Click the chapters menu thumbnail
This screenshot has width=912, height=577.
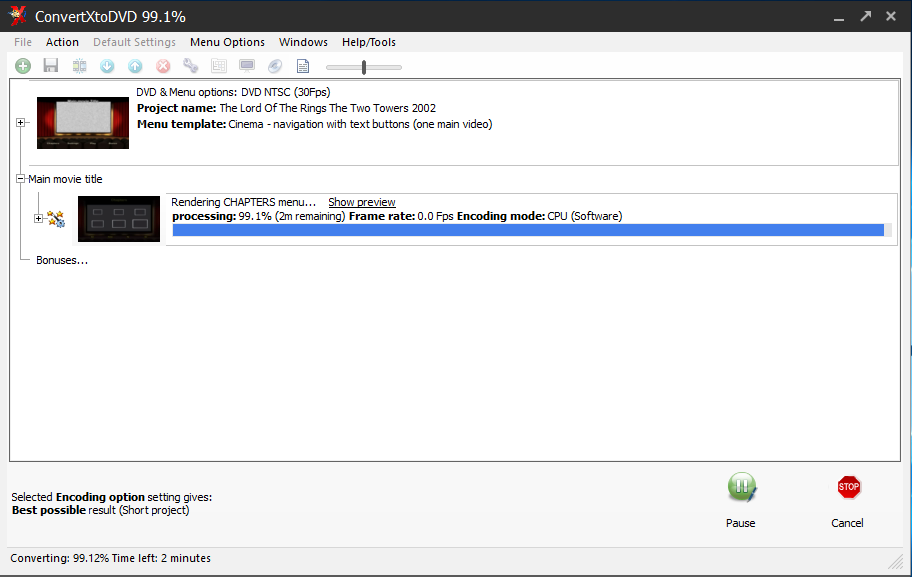pos(119,219)
